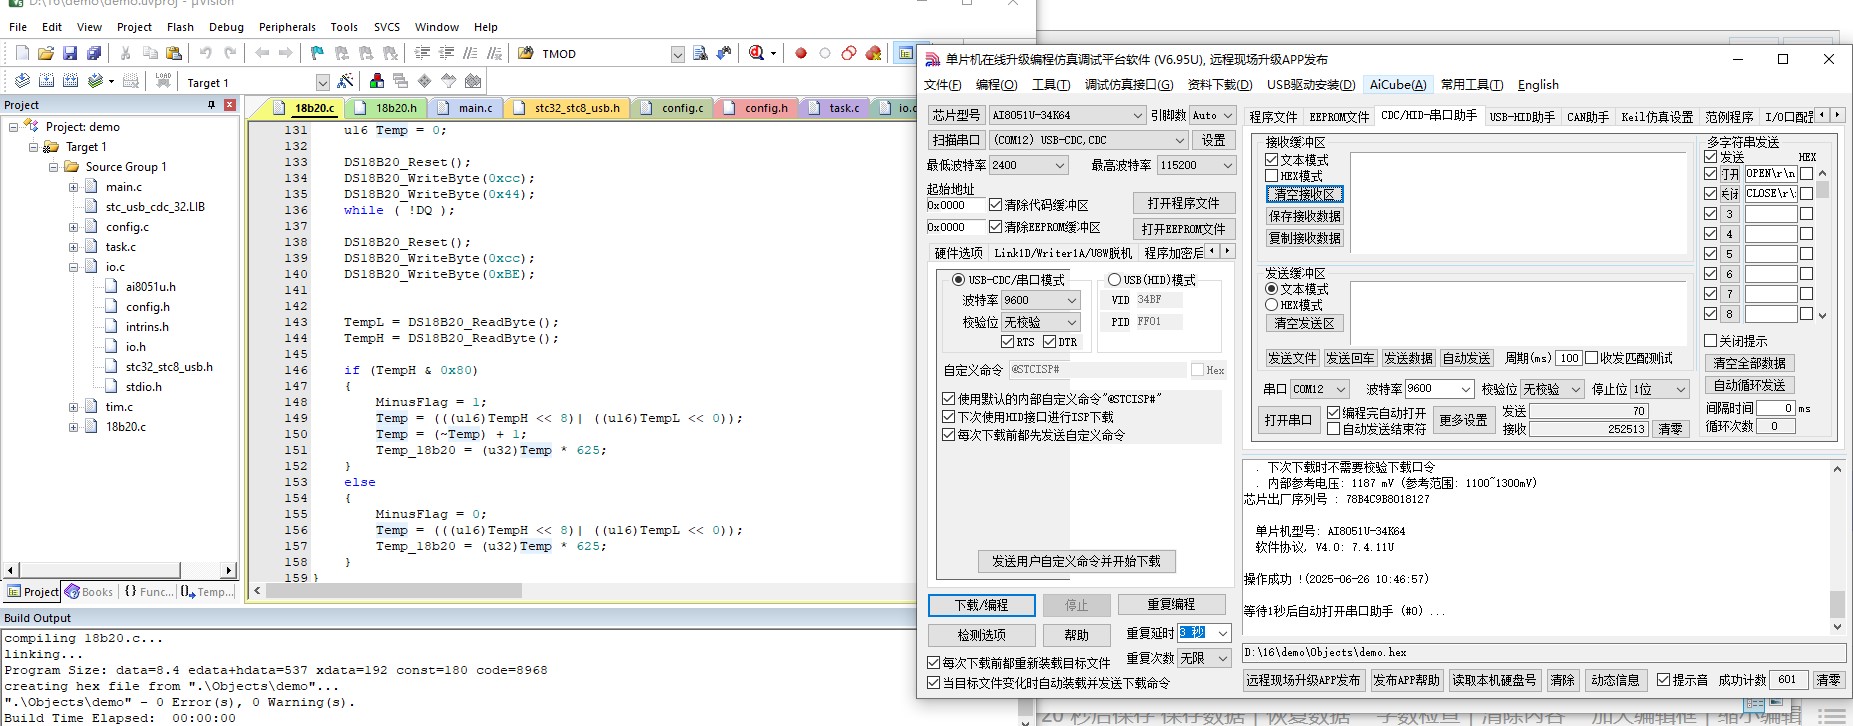
Task: Open the Peripherals menu in Keil
Action: [287, 27]
